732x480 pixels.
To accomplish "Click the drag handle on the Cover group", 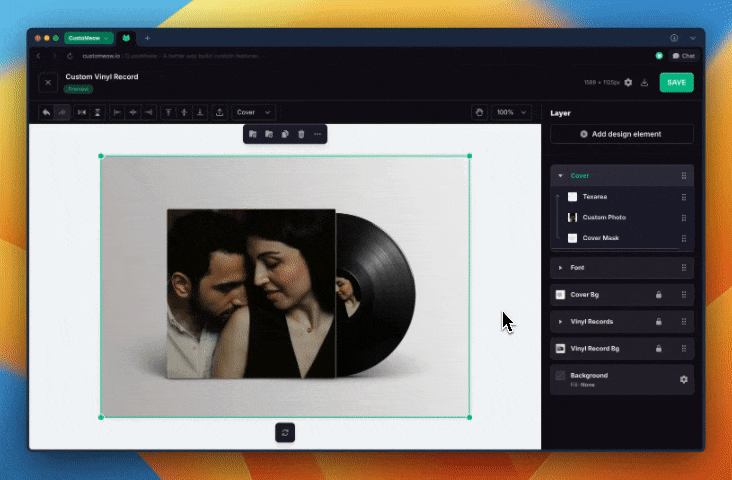I will click(684, 176).
